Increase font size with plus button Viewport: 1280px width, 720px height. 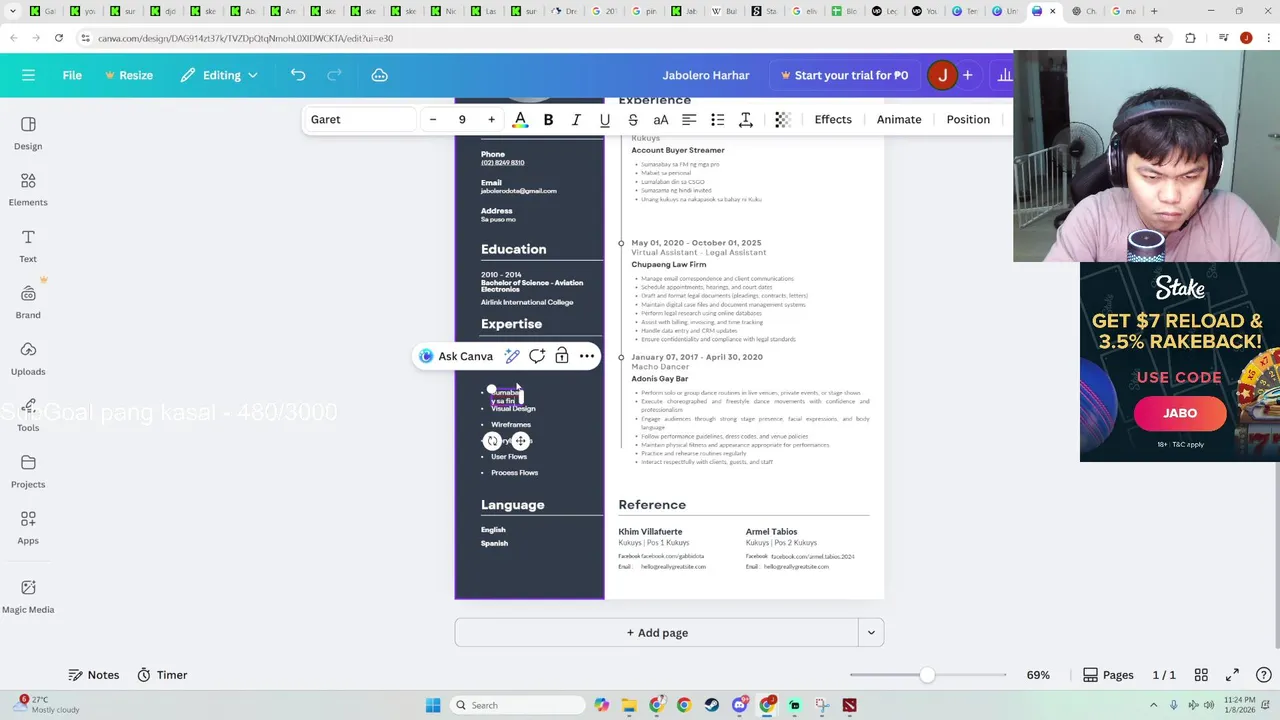tap(491, 119)
